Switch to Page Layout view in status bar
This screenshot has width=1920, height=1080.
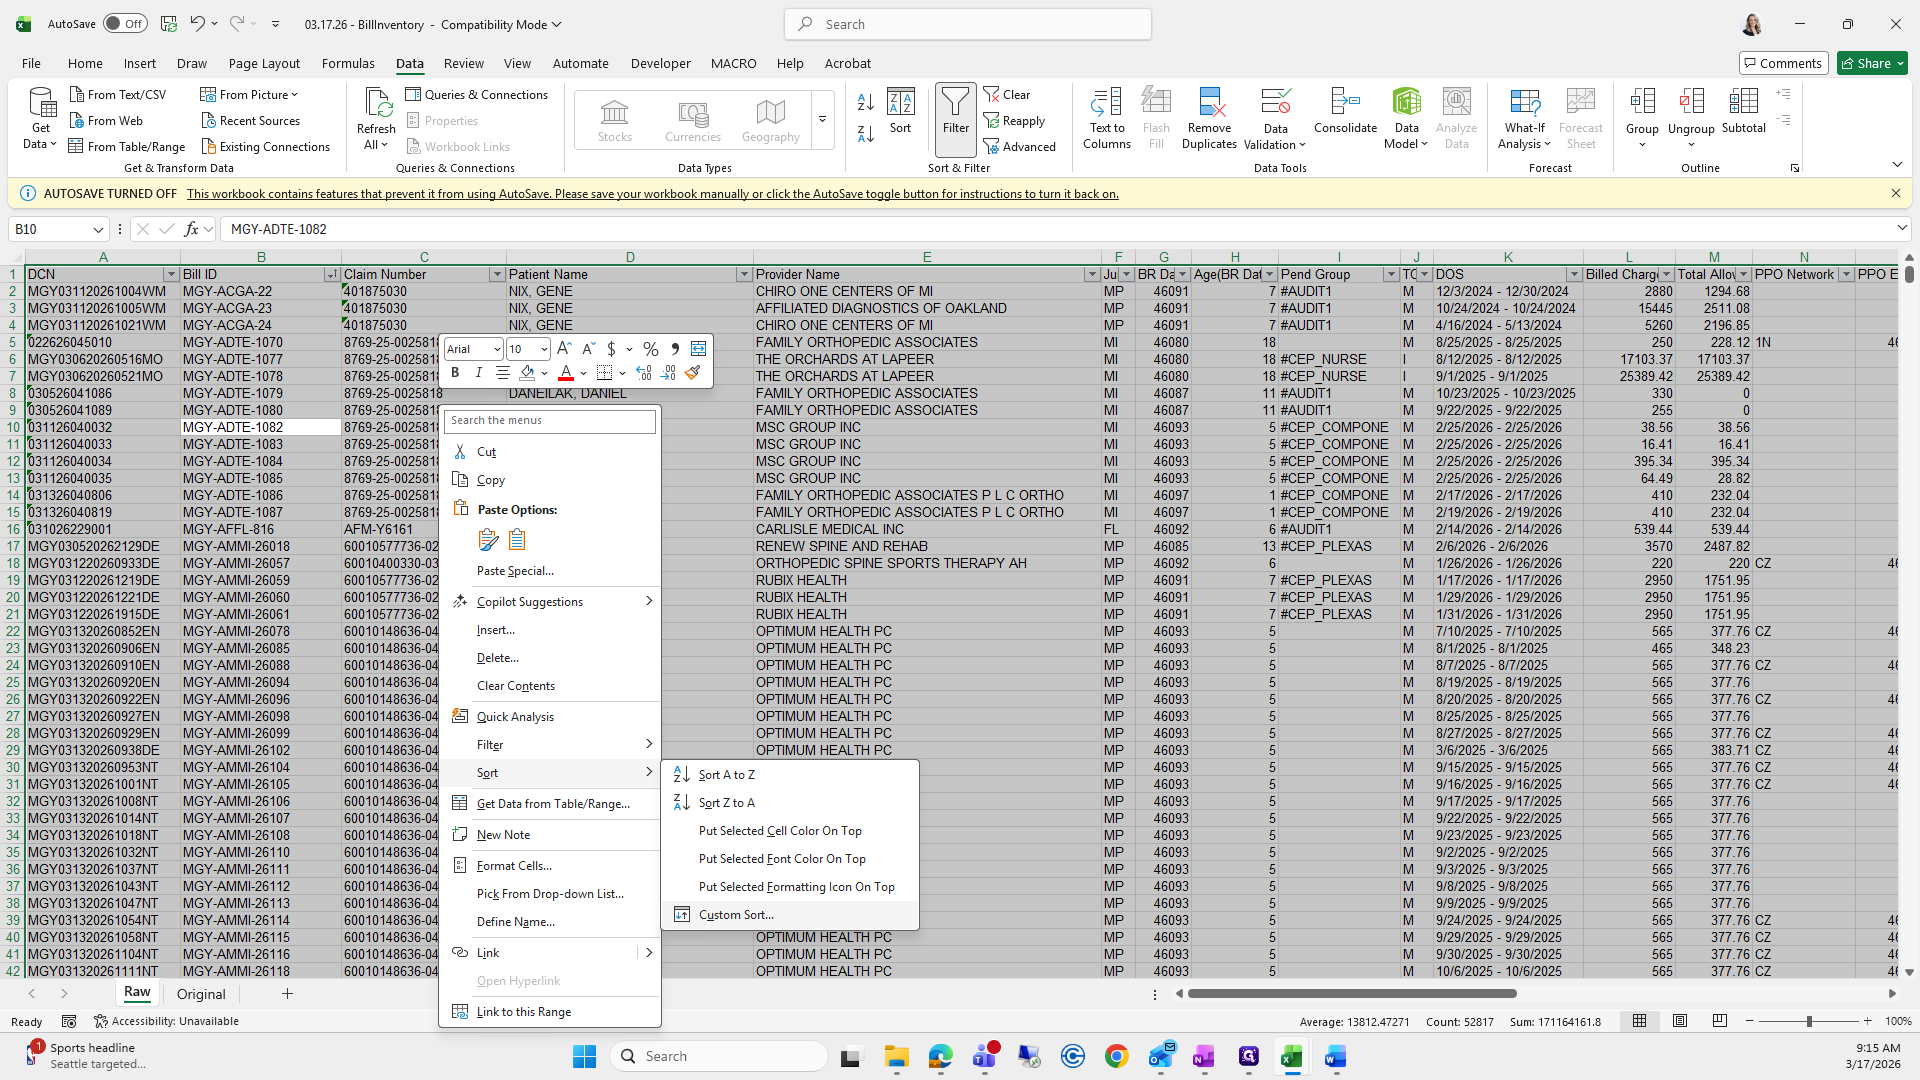pos(1680,1021)
